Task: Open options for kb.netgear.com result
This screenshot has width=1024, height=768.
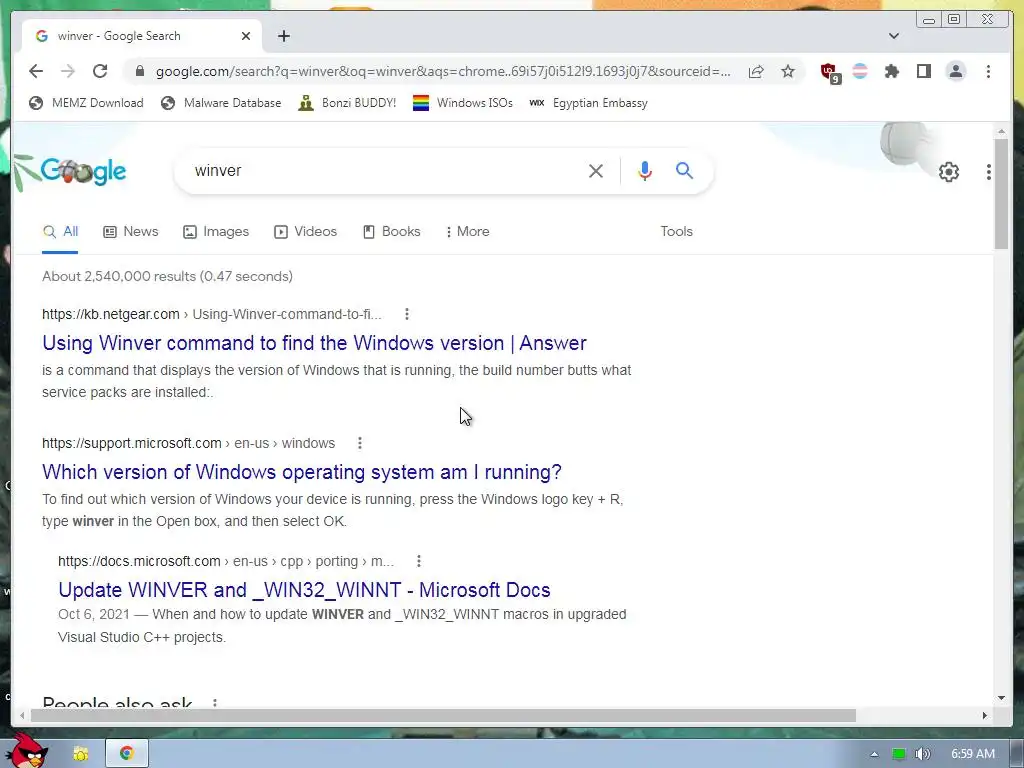Action: (x=407, y=314)
